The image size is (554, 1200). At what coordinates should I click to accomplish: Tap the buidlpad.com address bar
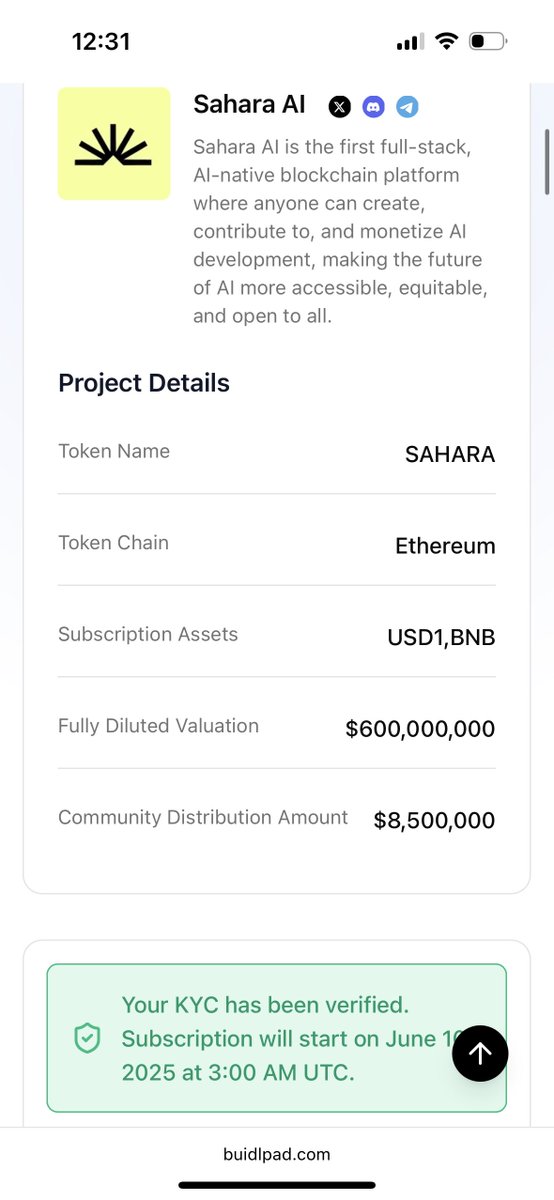[x=277, y=1153]
